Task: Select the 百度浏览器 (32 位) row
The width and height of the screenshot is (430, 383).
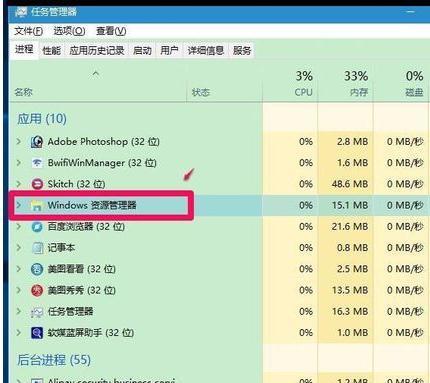Action: click(219, 227)
